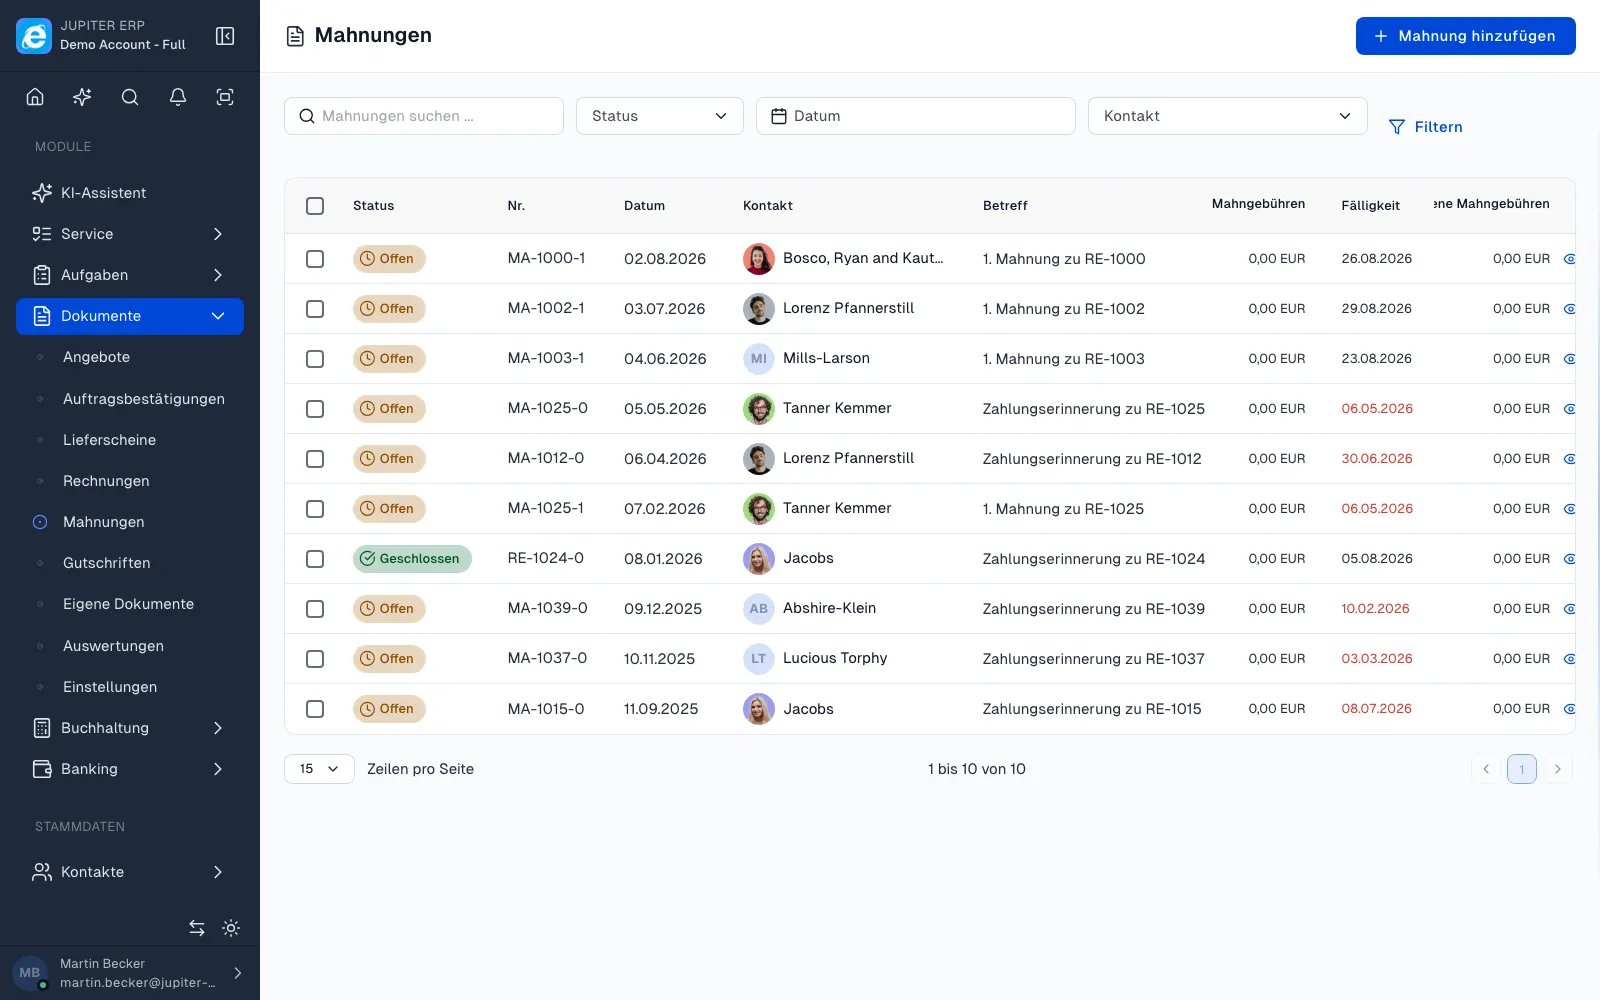This screenshot has width=1600, height=1000.
Task: Open Gutschriften in sidebar
Action: click(x=106, y=563)
